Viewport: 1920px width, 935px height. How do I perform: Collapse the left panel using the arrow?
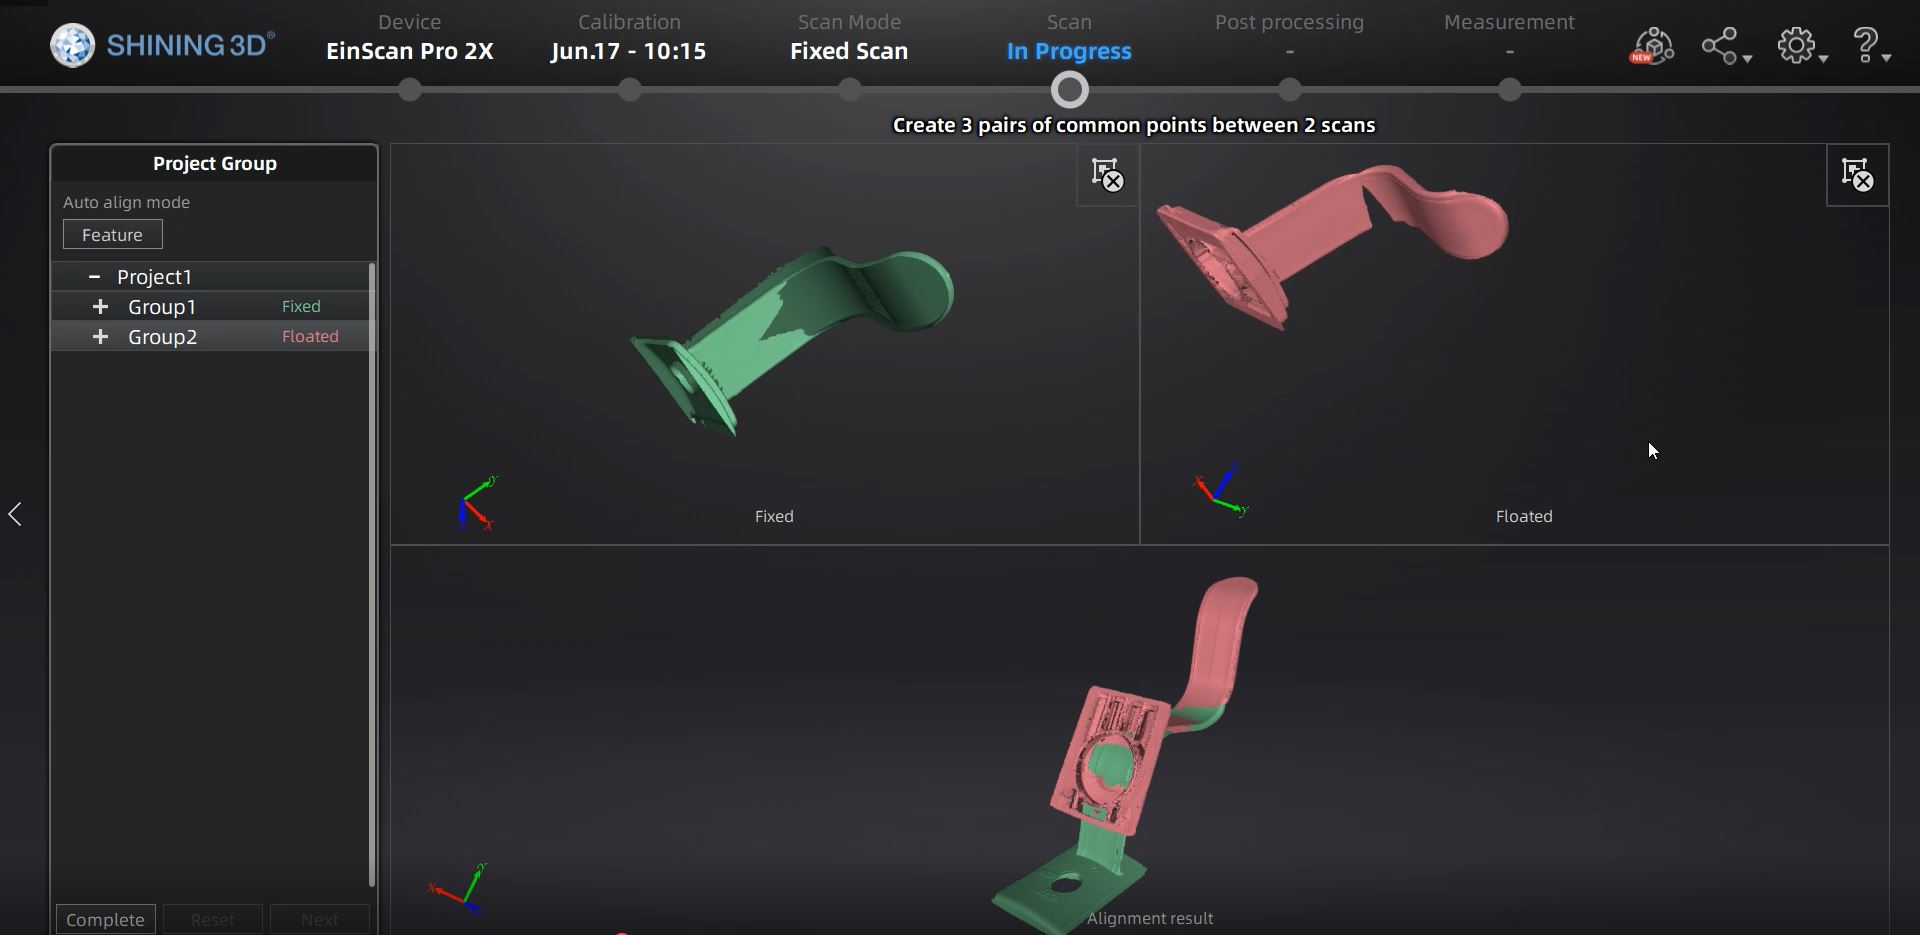[x=16, y=513]
